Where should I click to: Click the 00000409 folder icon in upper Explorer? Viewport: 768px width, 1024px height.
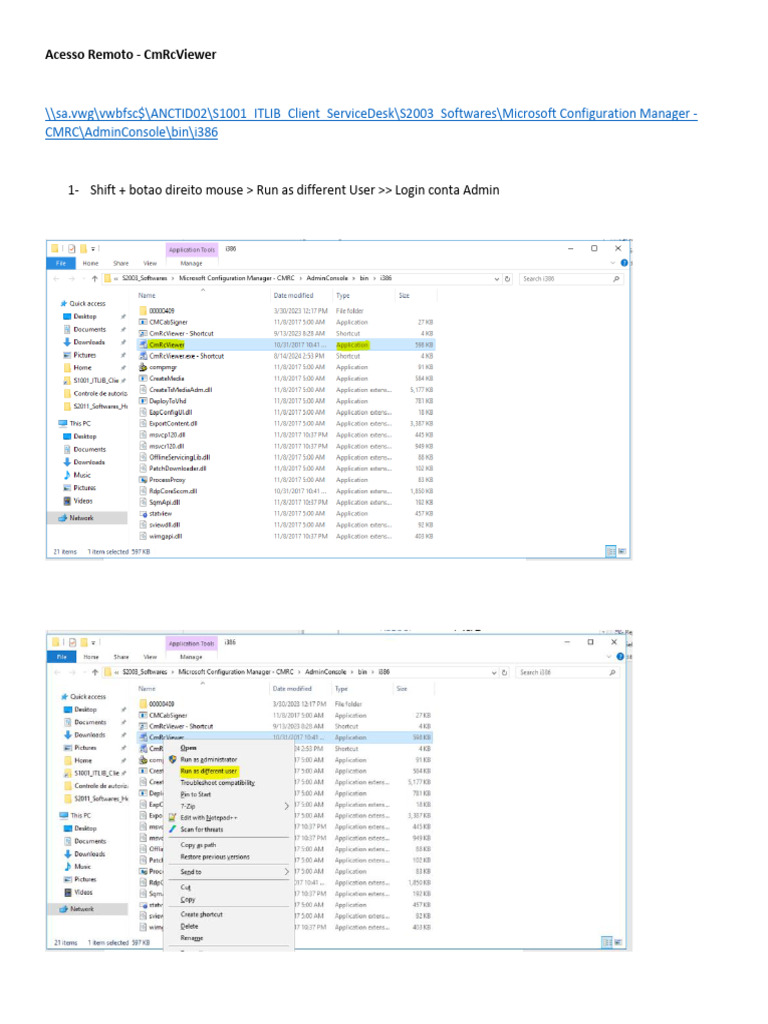click(143, 311)
